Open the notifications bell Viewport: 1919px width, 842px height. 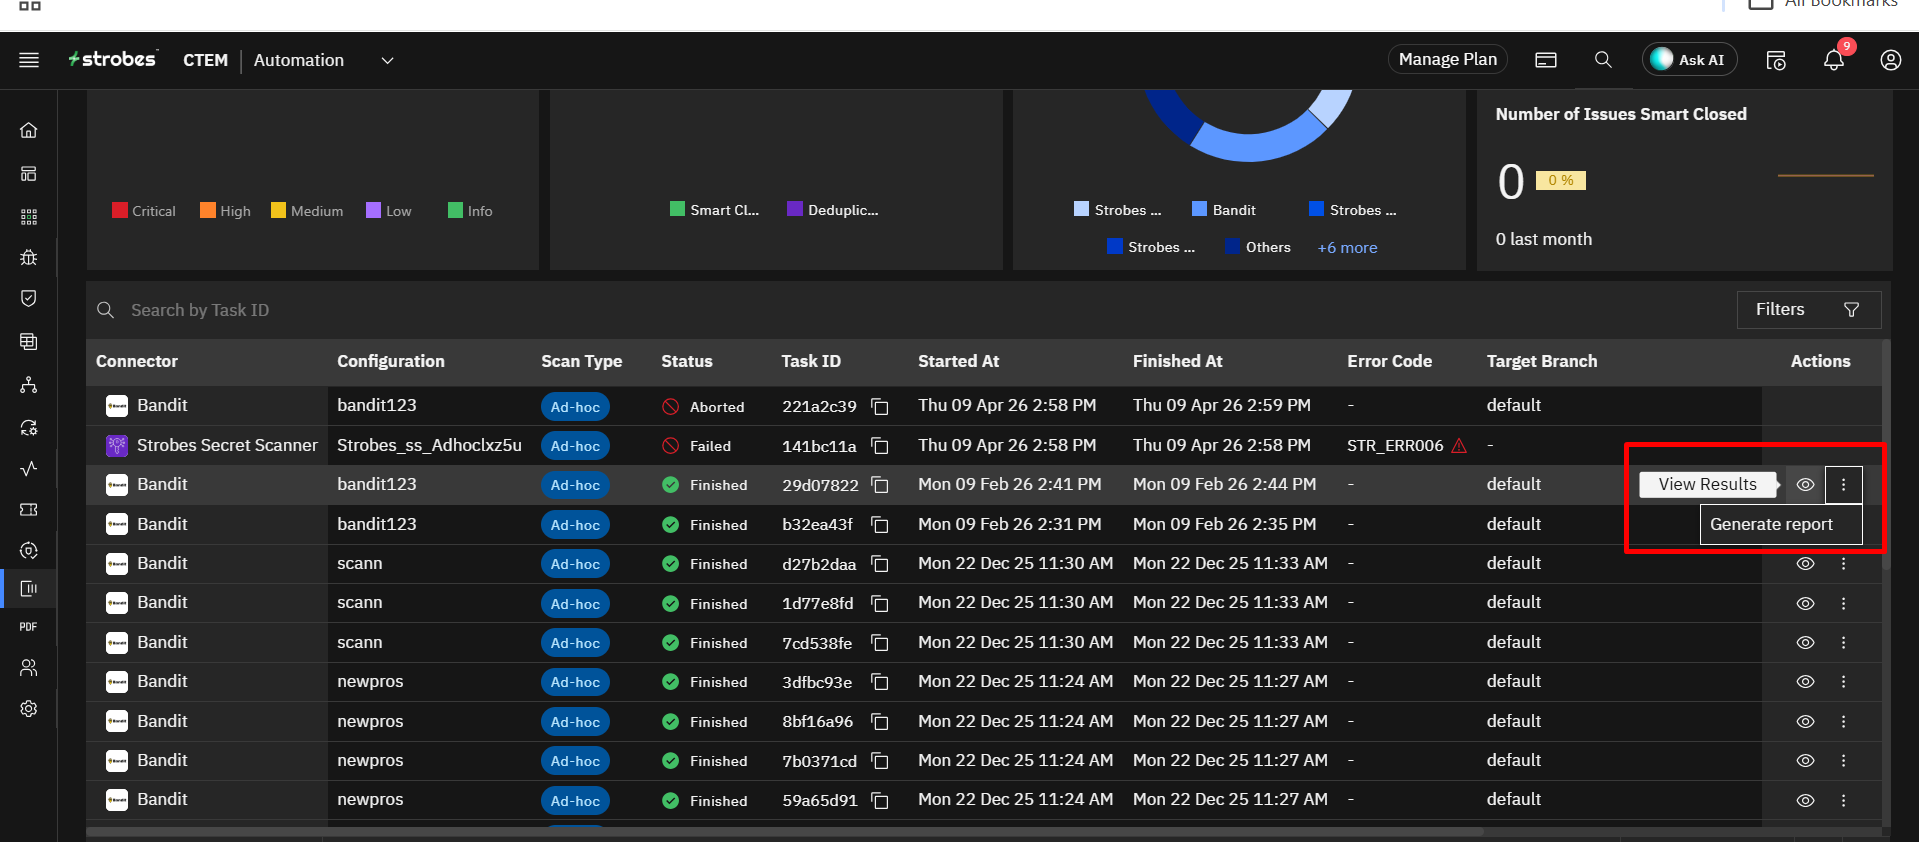click(x=1834, y=60)
